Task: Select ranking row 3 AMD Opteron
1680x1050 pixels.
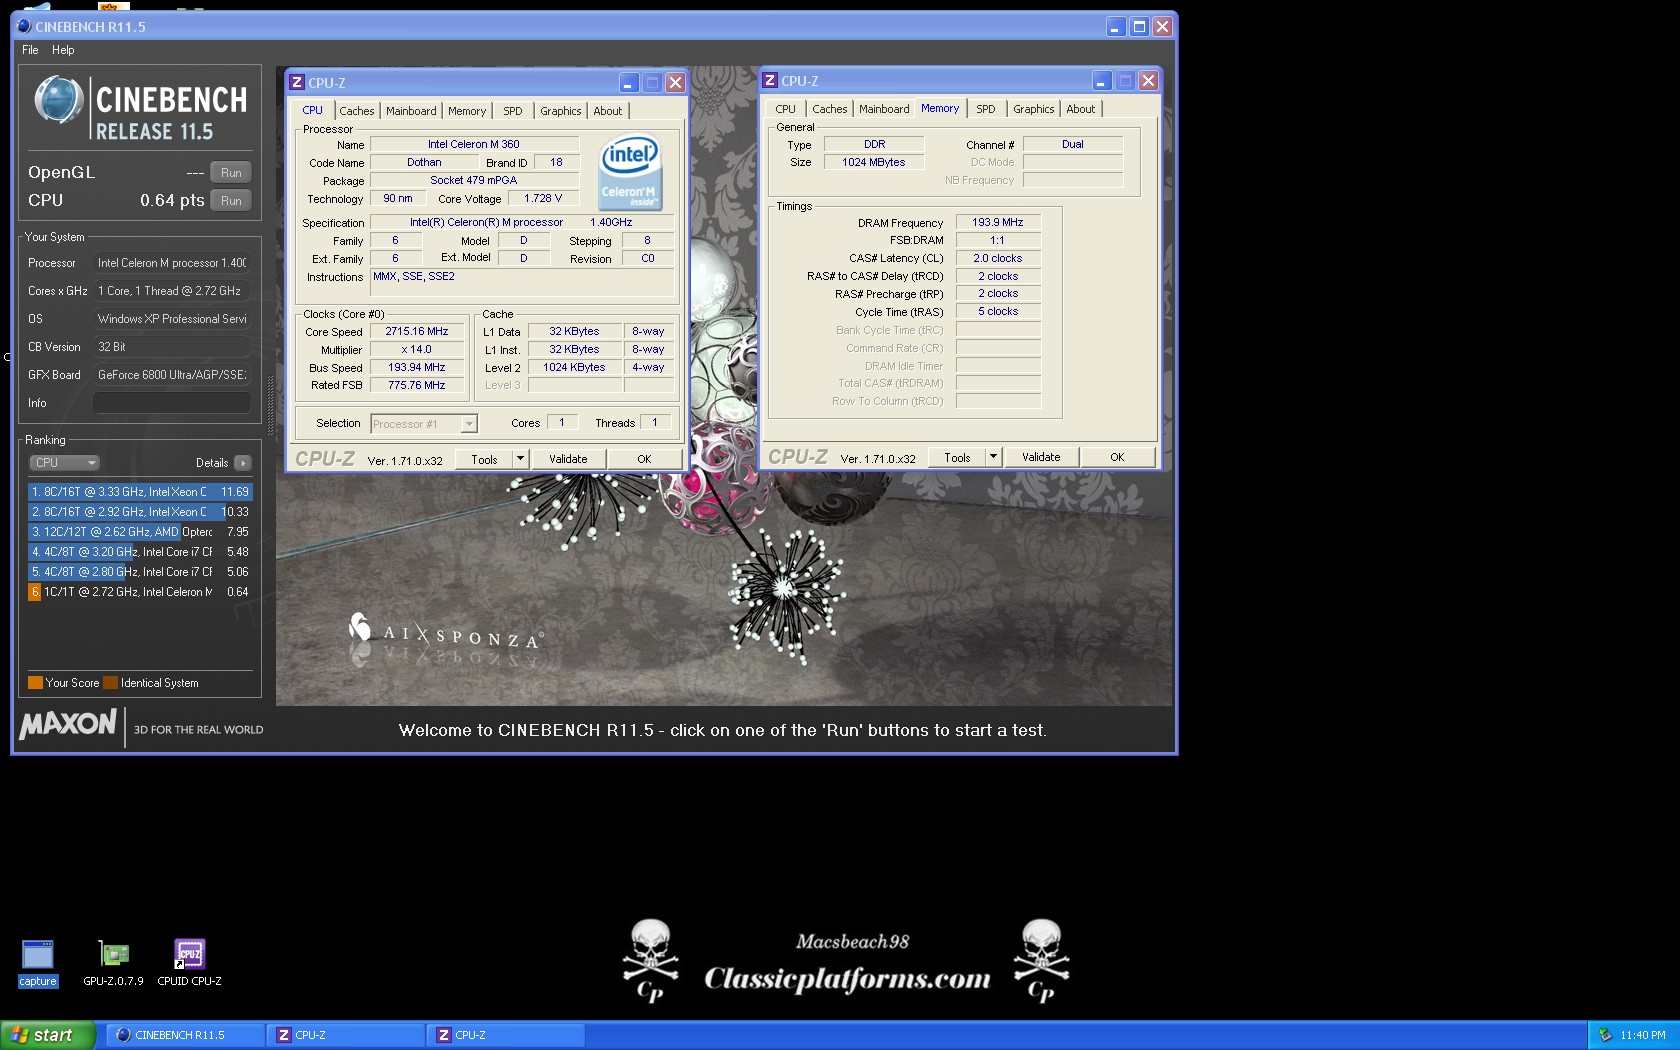Action: (140, 532)
